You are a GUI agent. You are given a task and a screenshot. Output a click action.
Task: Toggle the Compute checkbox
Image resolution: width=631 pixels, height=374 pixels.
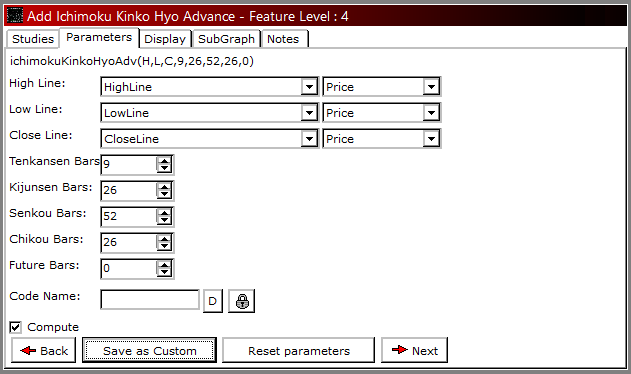coord(15,327)
